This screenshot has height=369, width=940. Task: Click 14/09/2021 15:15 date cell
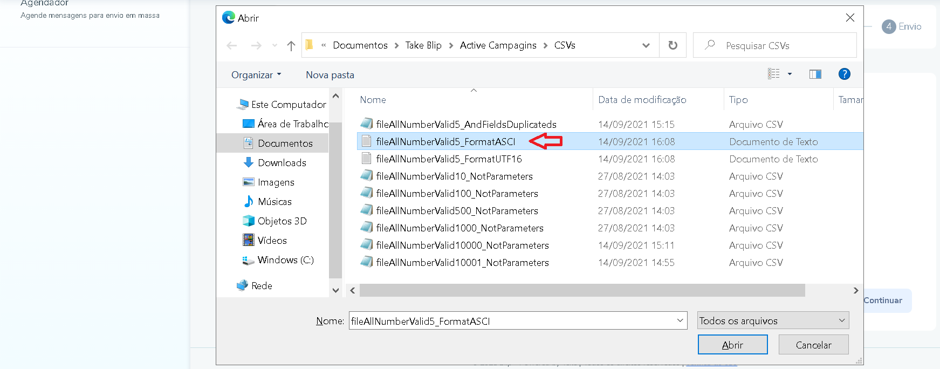click(x=637, y=125)
